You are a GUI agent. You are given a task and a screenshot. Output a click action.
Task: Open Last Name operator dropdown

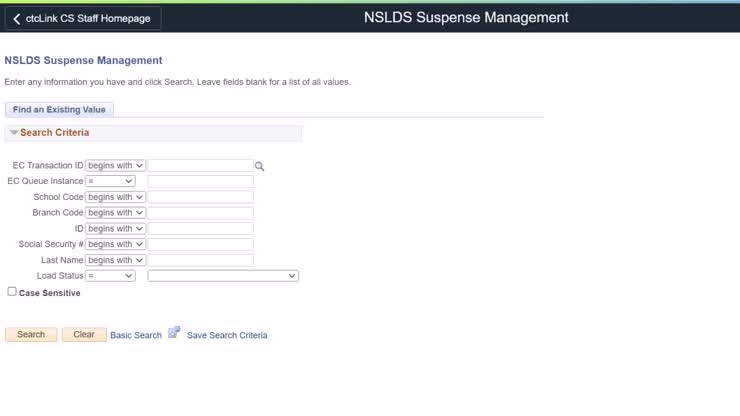pyautogui.click(x=115, y=260)
